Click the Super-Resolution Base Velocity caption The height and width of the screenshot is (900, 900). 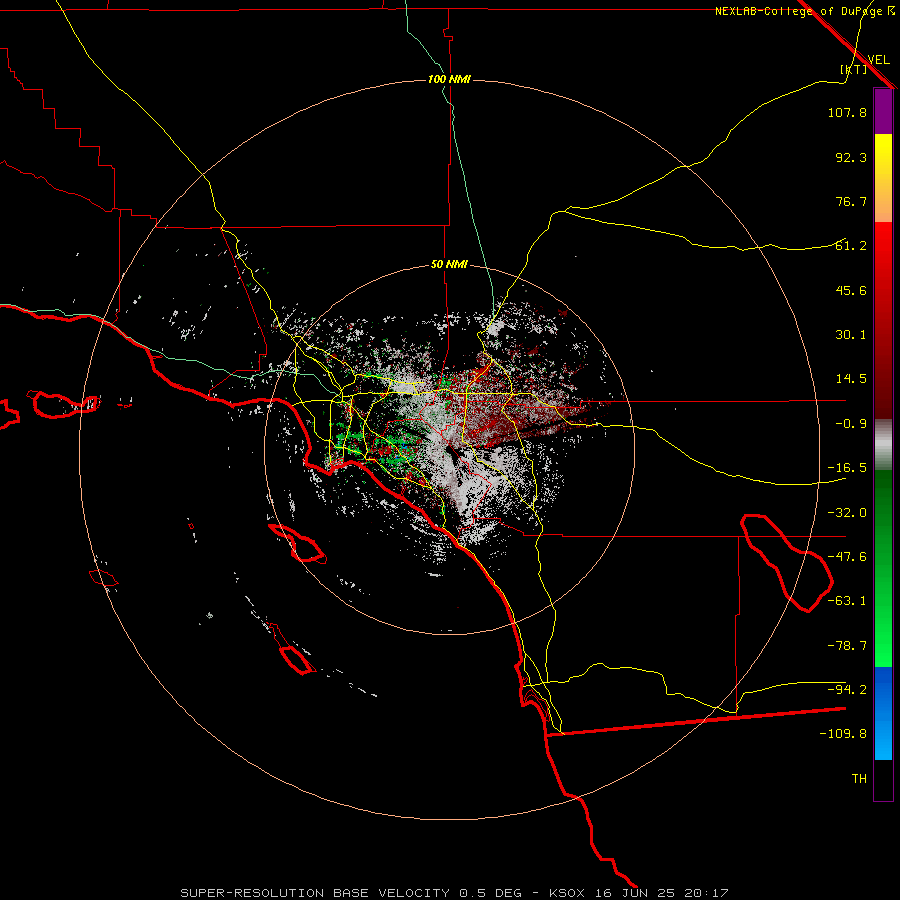click(455, 893)
